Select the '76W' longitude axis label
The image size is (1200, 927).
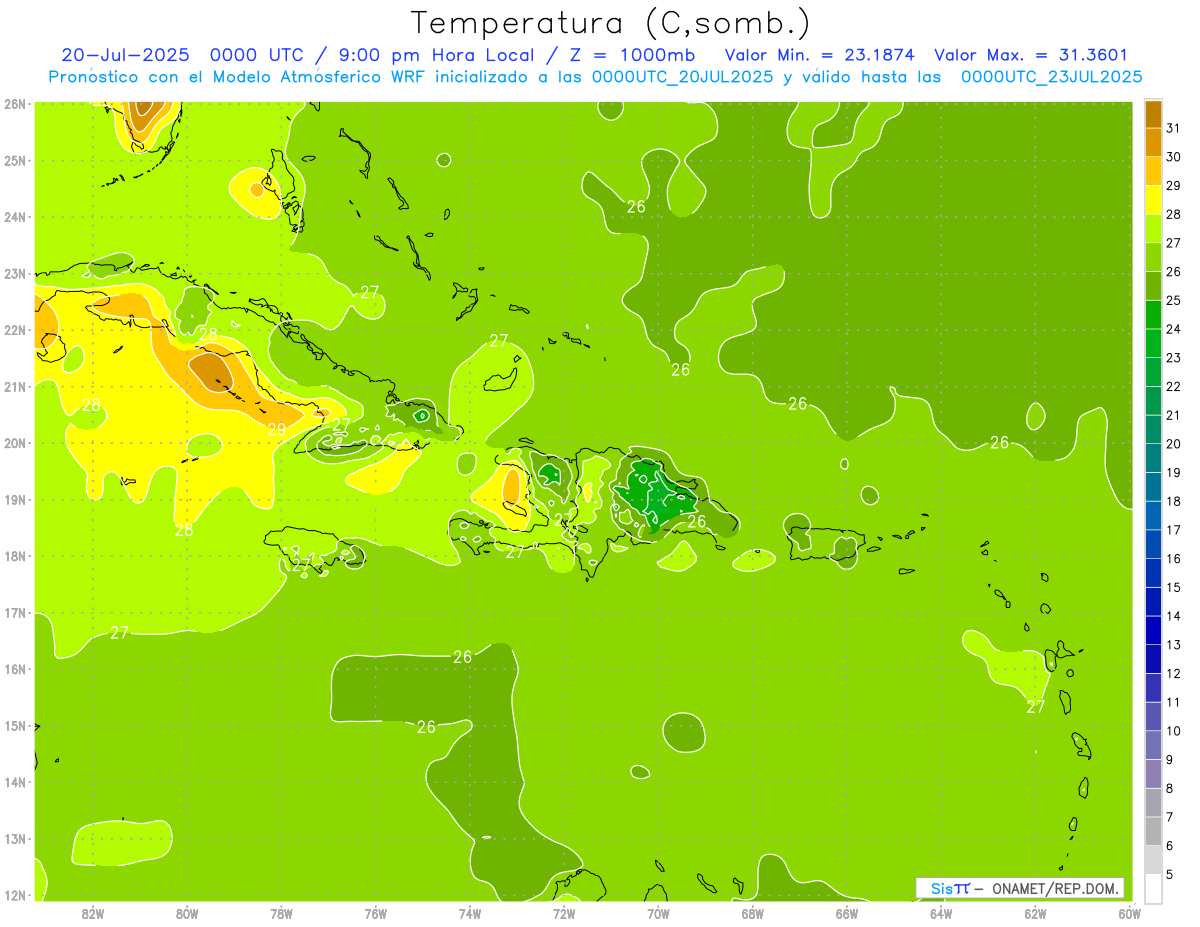pos(376,913)
